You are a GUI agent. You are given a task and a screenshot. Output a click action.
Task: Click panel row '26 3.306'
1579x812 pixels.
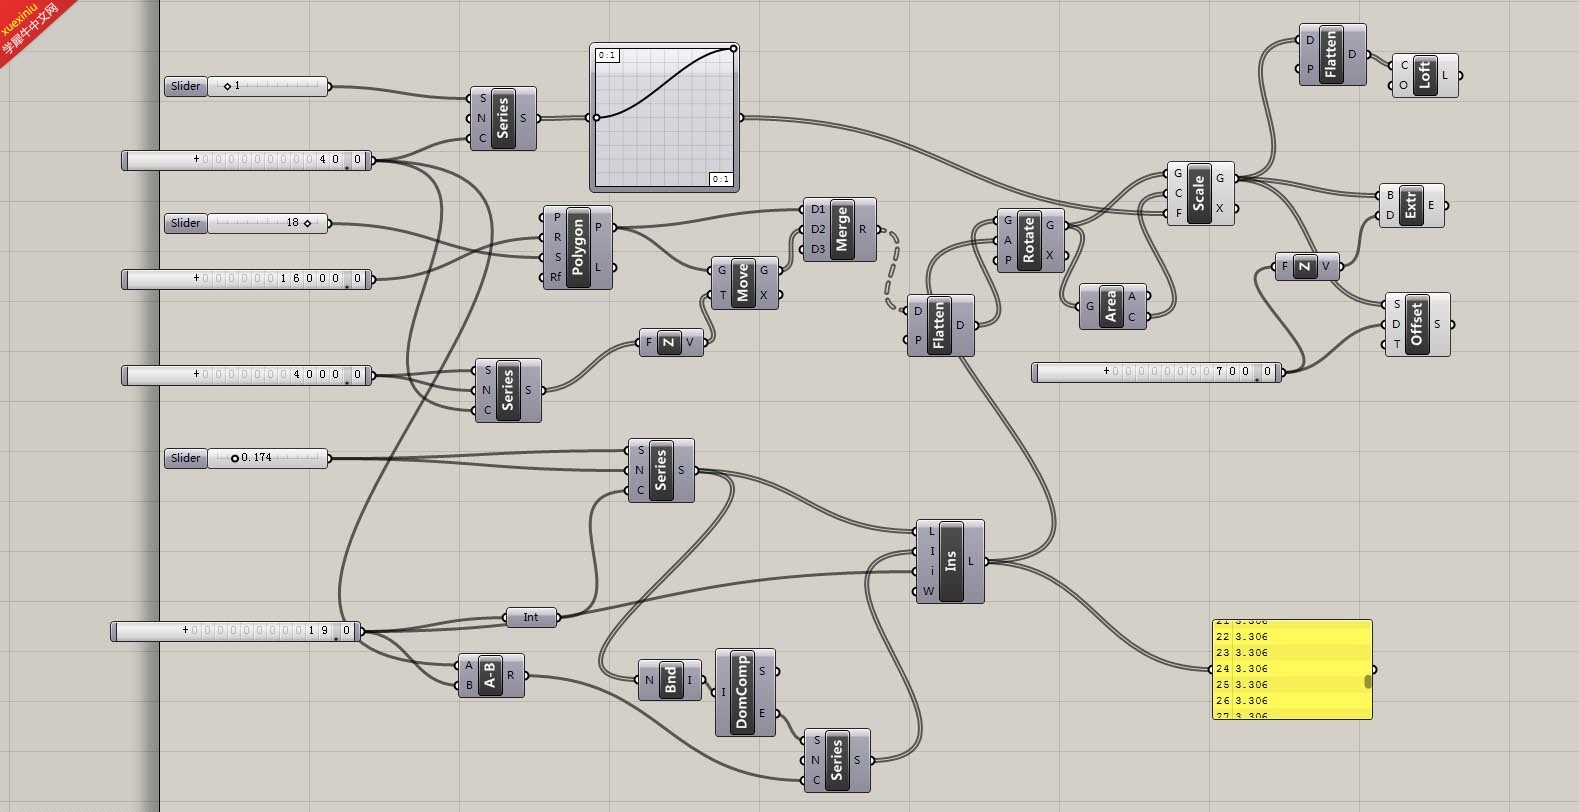click(1288, 700)
